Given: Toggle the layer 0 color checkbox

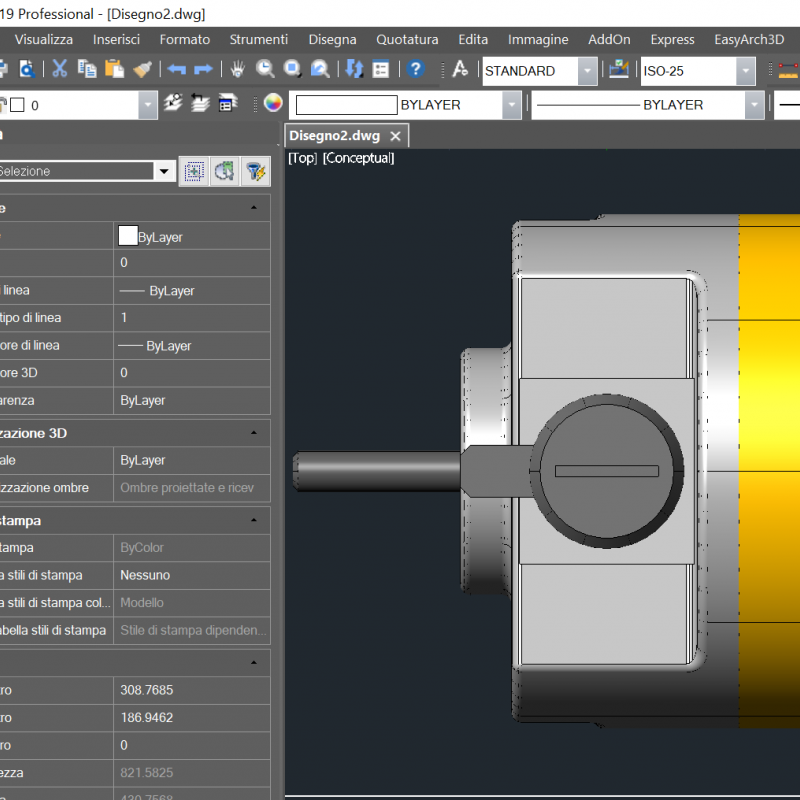Looking at the screenshot, I should tap(17, 105).
